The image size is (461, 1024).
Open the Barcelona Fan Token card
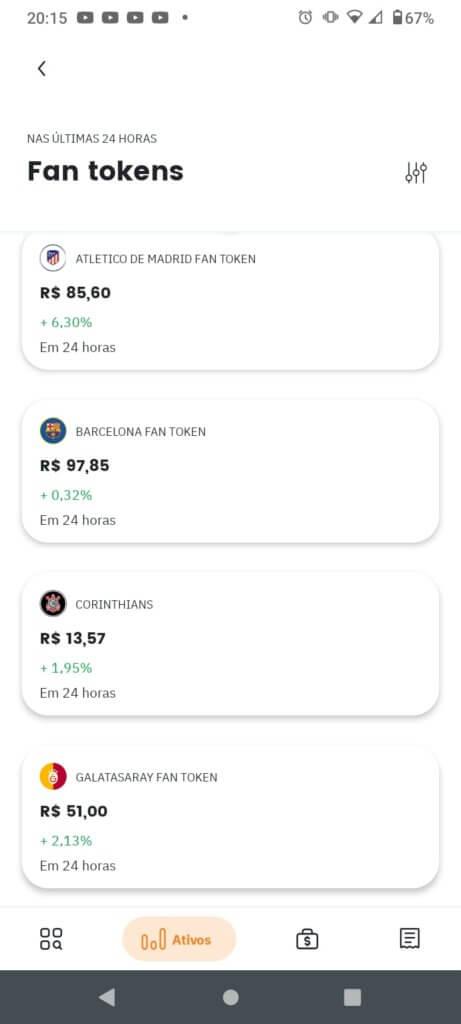(230, 472)
